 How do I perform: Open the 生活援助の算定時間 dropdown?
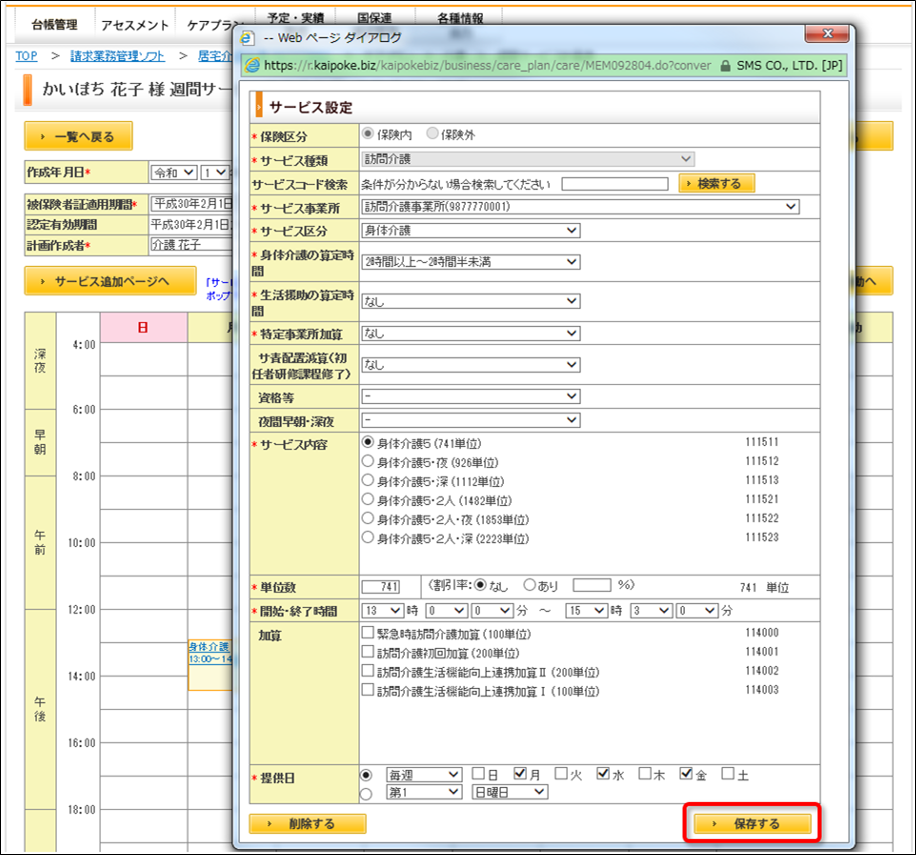pyautogui.click(x=471, y=301)
